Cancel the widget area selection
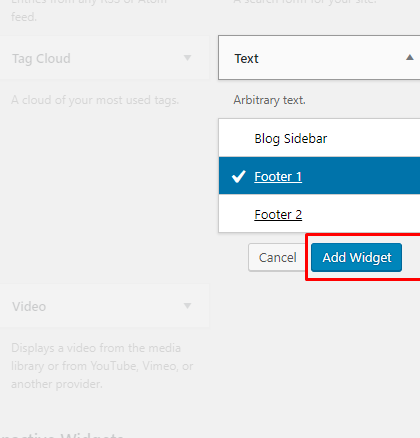Viewport: 420px width, 438px height. (277, 257)
